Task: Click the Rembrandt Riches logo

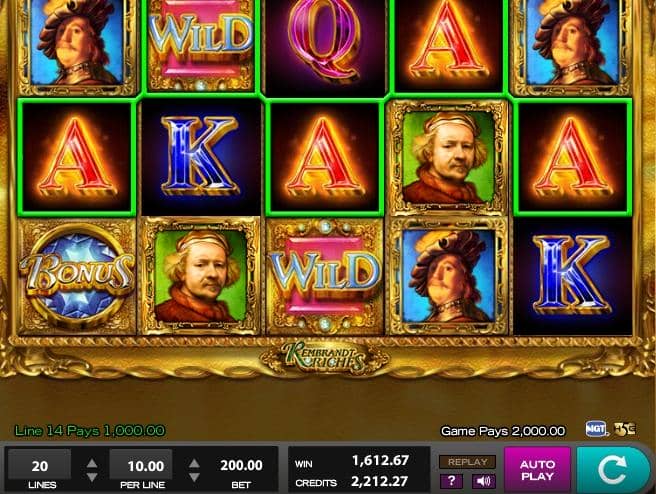Action: click(325, 357)
